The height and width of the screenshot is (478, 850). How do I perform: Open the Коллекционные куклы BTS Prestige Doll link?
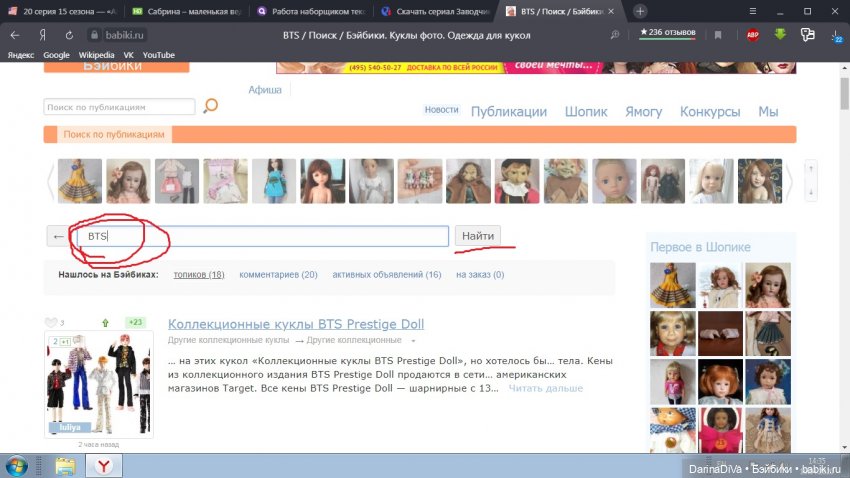295,324
